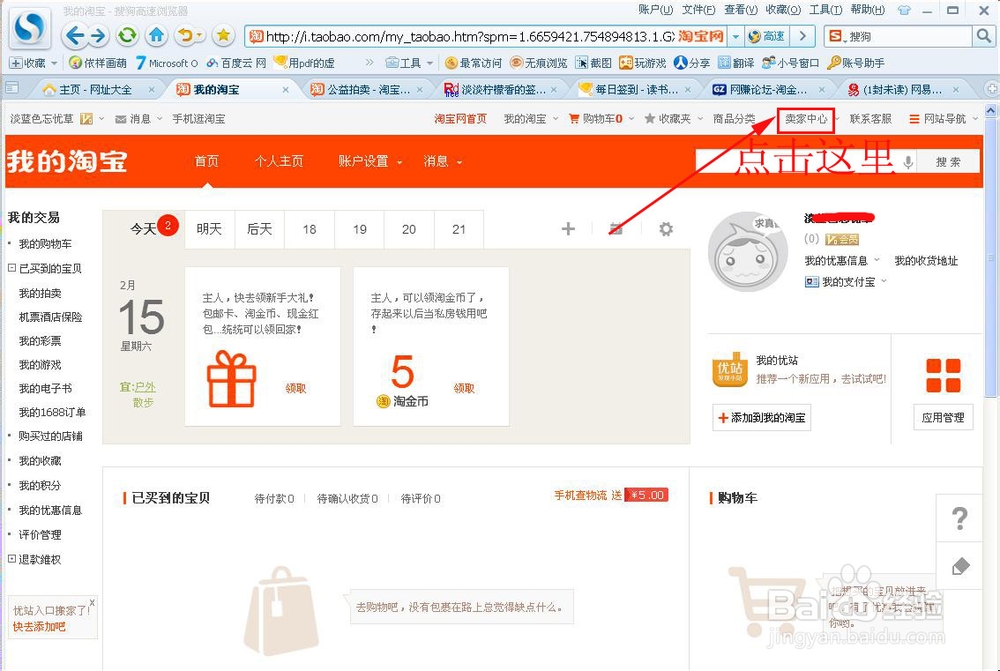Open 工具(T) browser menu
Viewport: 1000px width, 671px height.
click(825, 10)
